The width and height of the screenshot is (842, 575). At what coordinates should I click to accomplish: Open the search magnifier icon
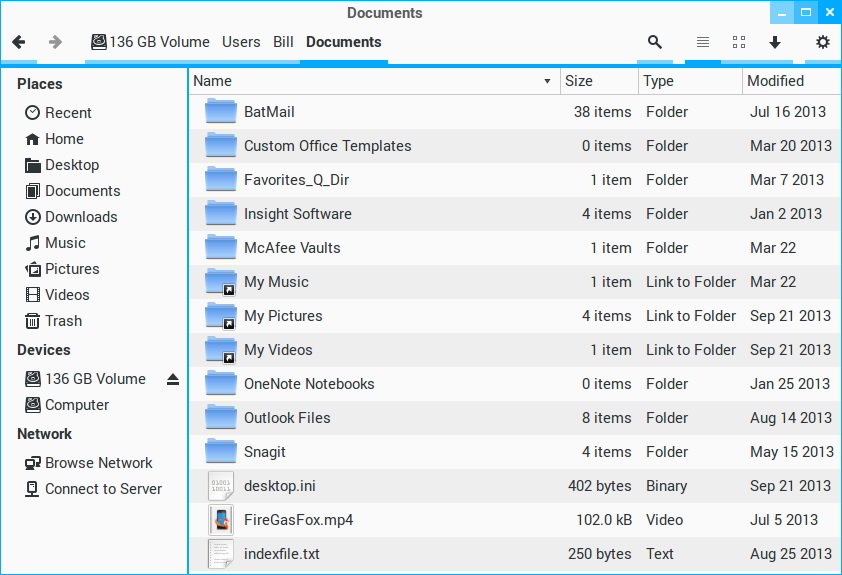pos(654,42)
